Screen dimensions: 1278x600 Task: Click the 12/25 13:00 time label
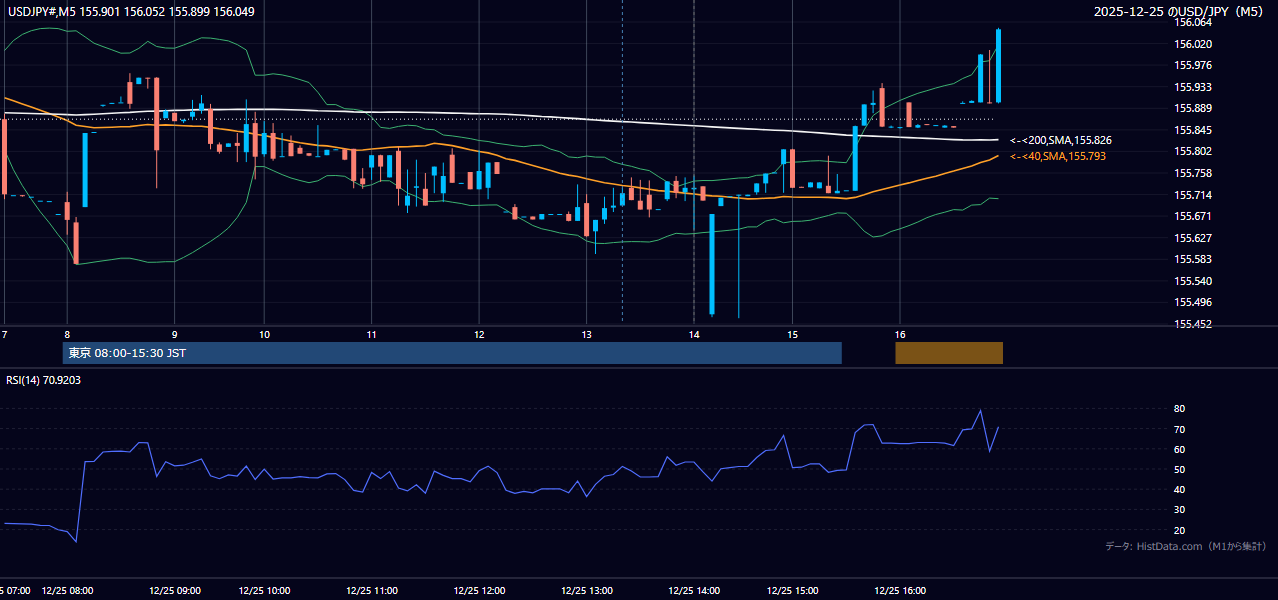pyautogui.click(x=586, y=590)
